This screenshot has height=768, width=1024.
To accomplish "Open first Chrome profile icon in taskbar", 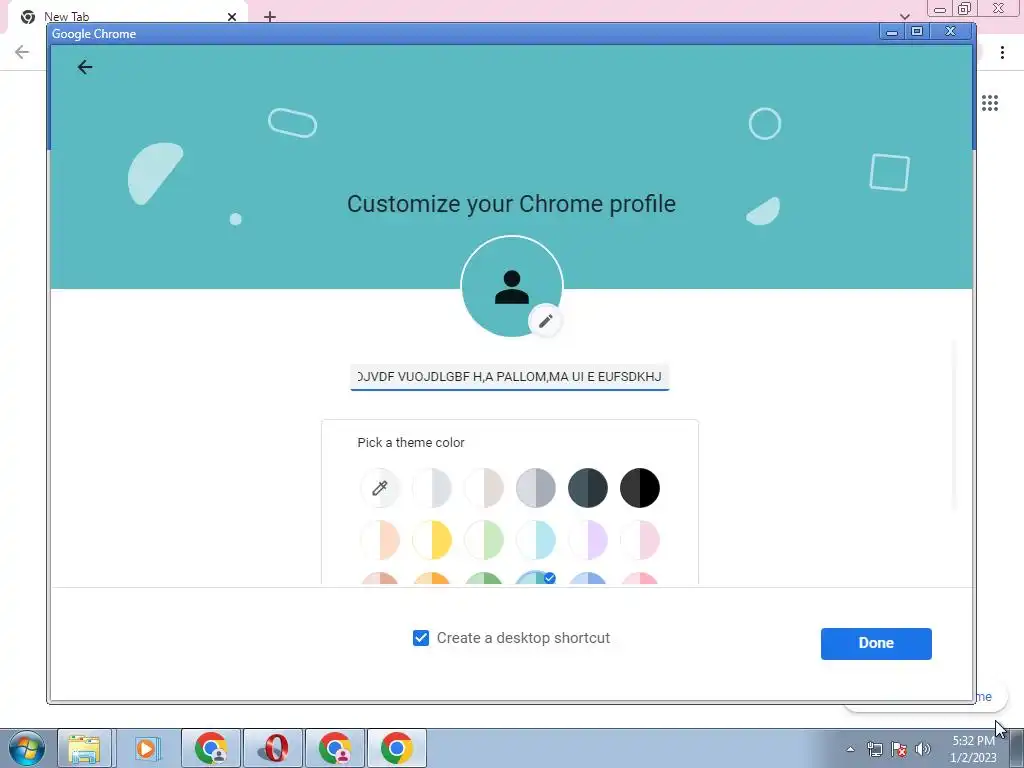I will [211, 748].
